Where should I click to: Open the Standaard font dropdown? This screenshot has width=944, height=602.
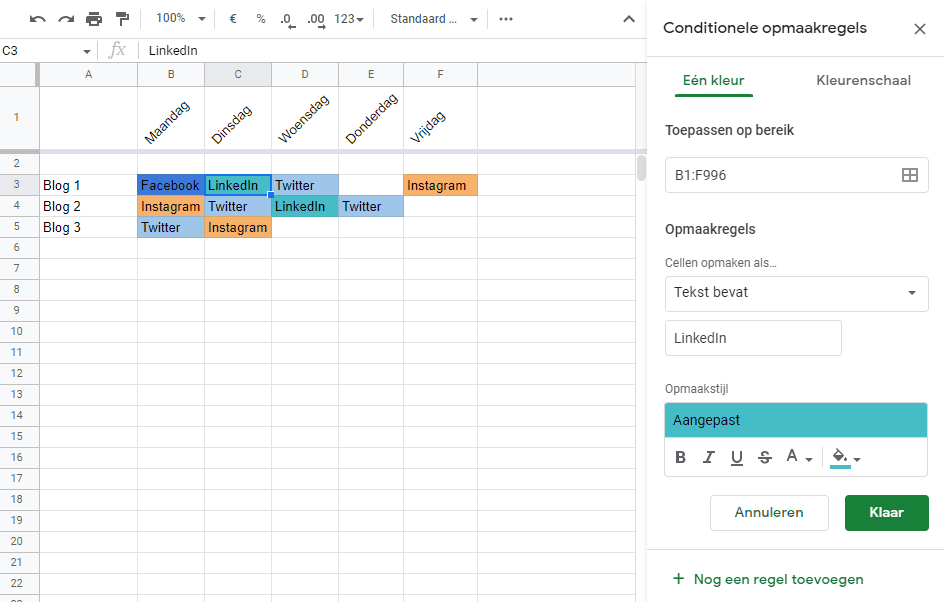[432, 18]
